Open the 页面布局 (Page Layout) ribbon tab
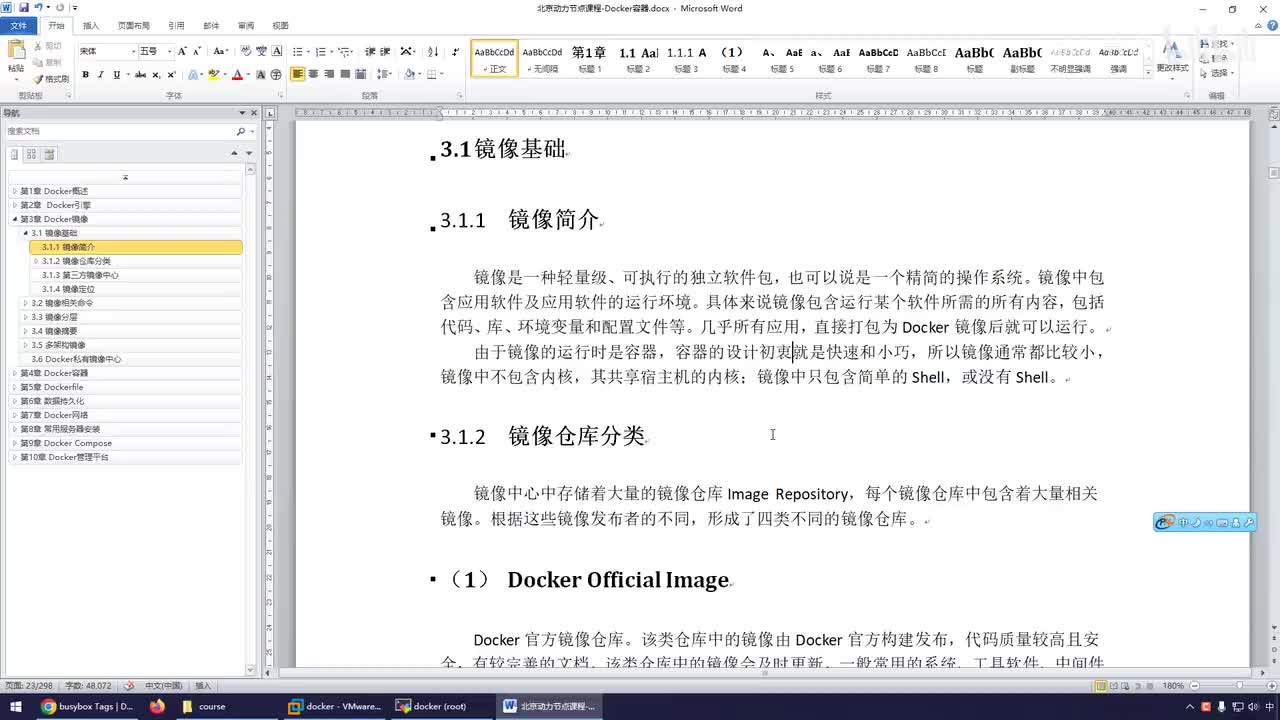Viewport: 1280px width, 720px height. [134, 26]
